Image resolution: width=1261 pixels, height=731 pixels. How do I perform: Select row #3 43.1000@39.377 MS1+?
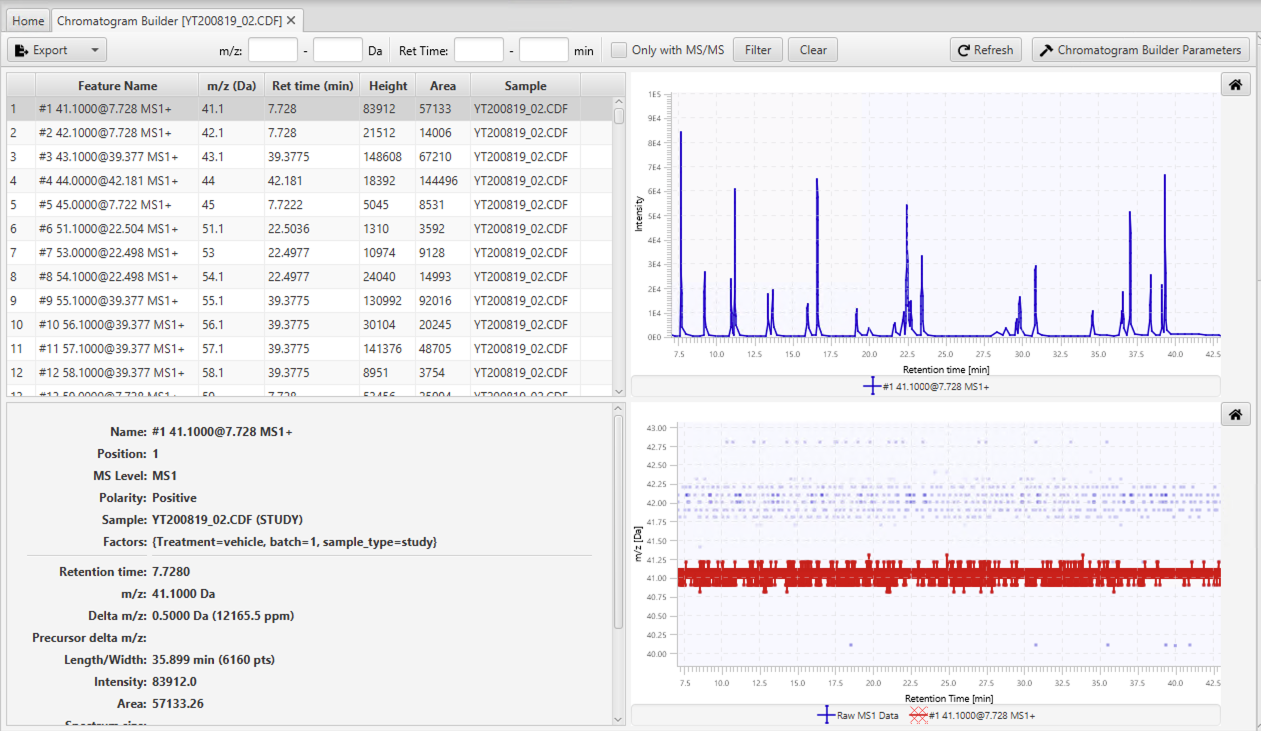coord(309,157)
